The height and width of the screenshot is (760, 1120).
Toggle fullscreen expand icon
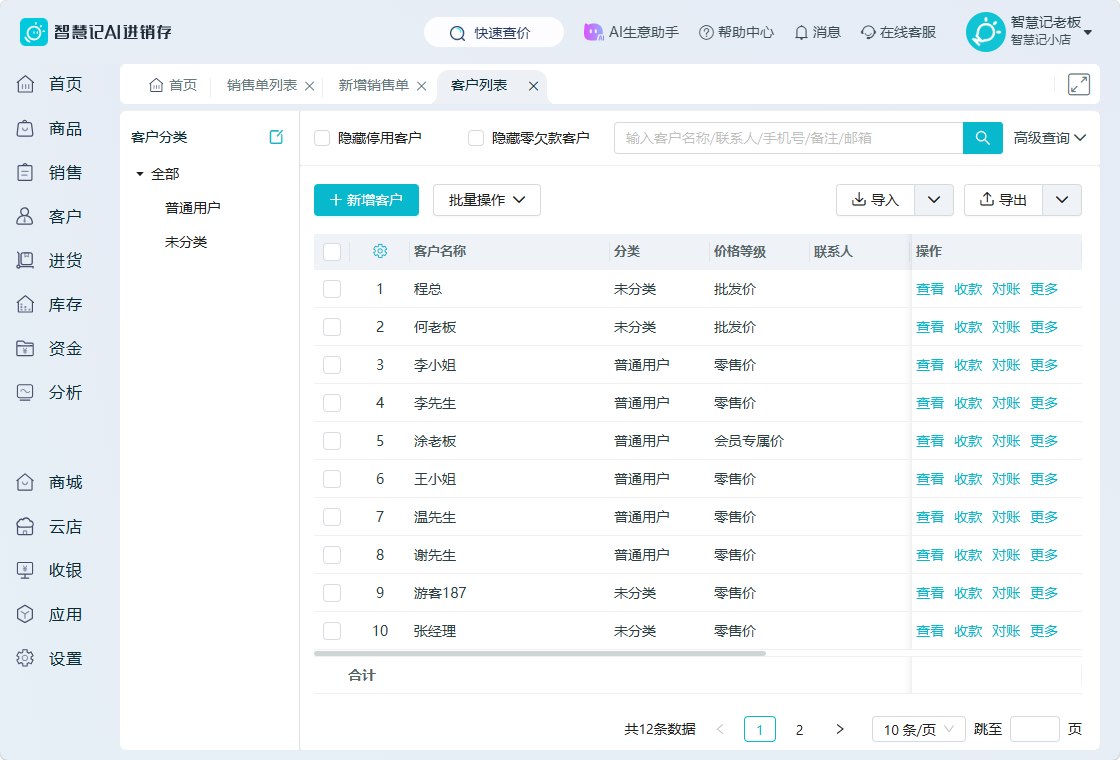click(1079, 84)
